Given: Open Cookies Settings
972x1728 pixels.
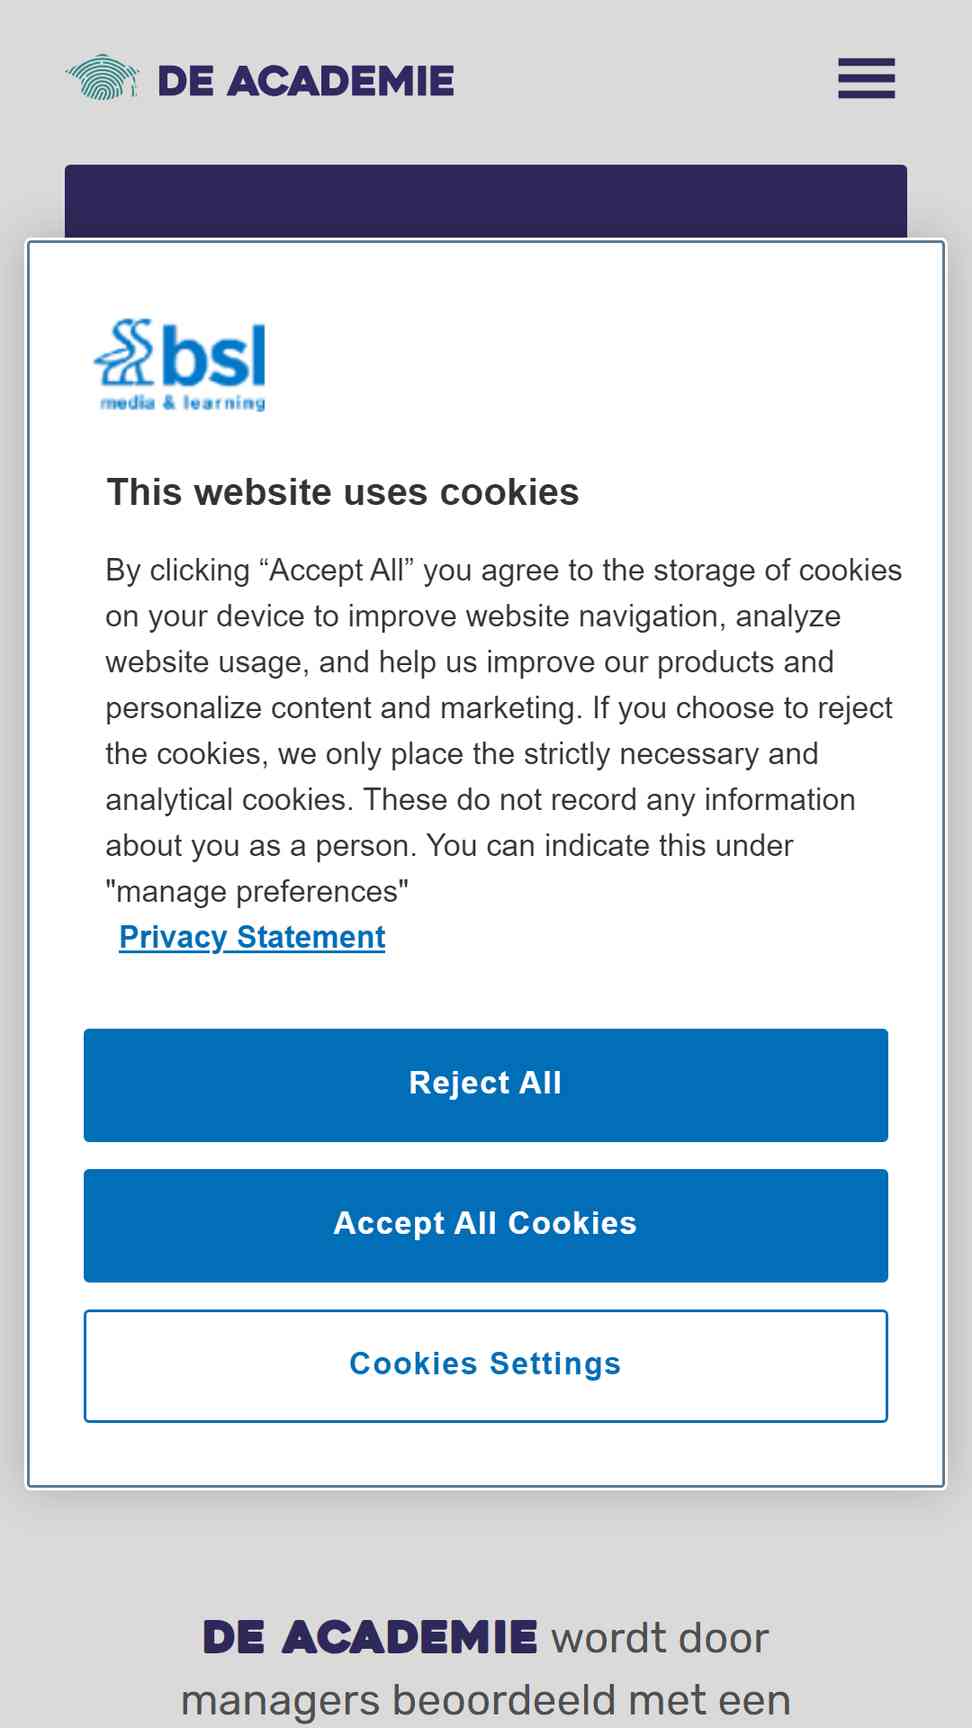Looking at the screenshot, I should 486,1365.
